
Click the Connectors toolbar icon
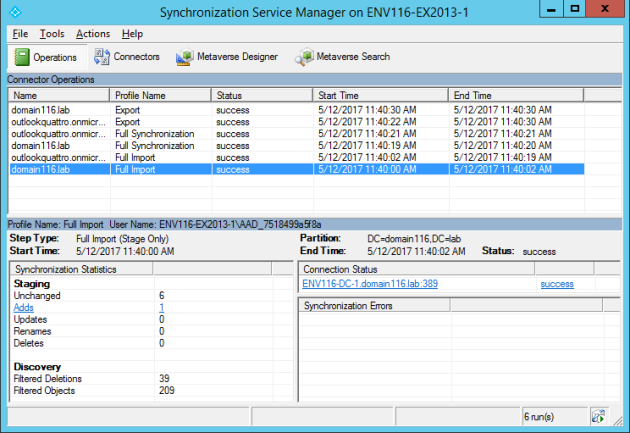pos(102,57)
